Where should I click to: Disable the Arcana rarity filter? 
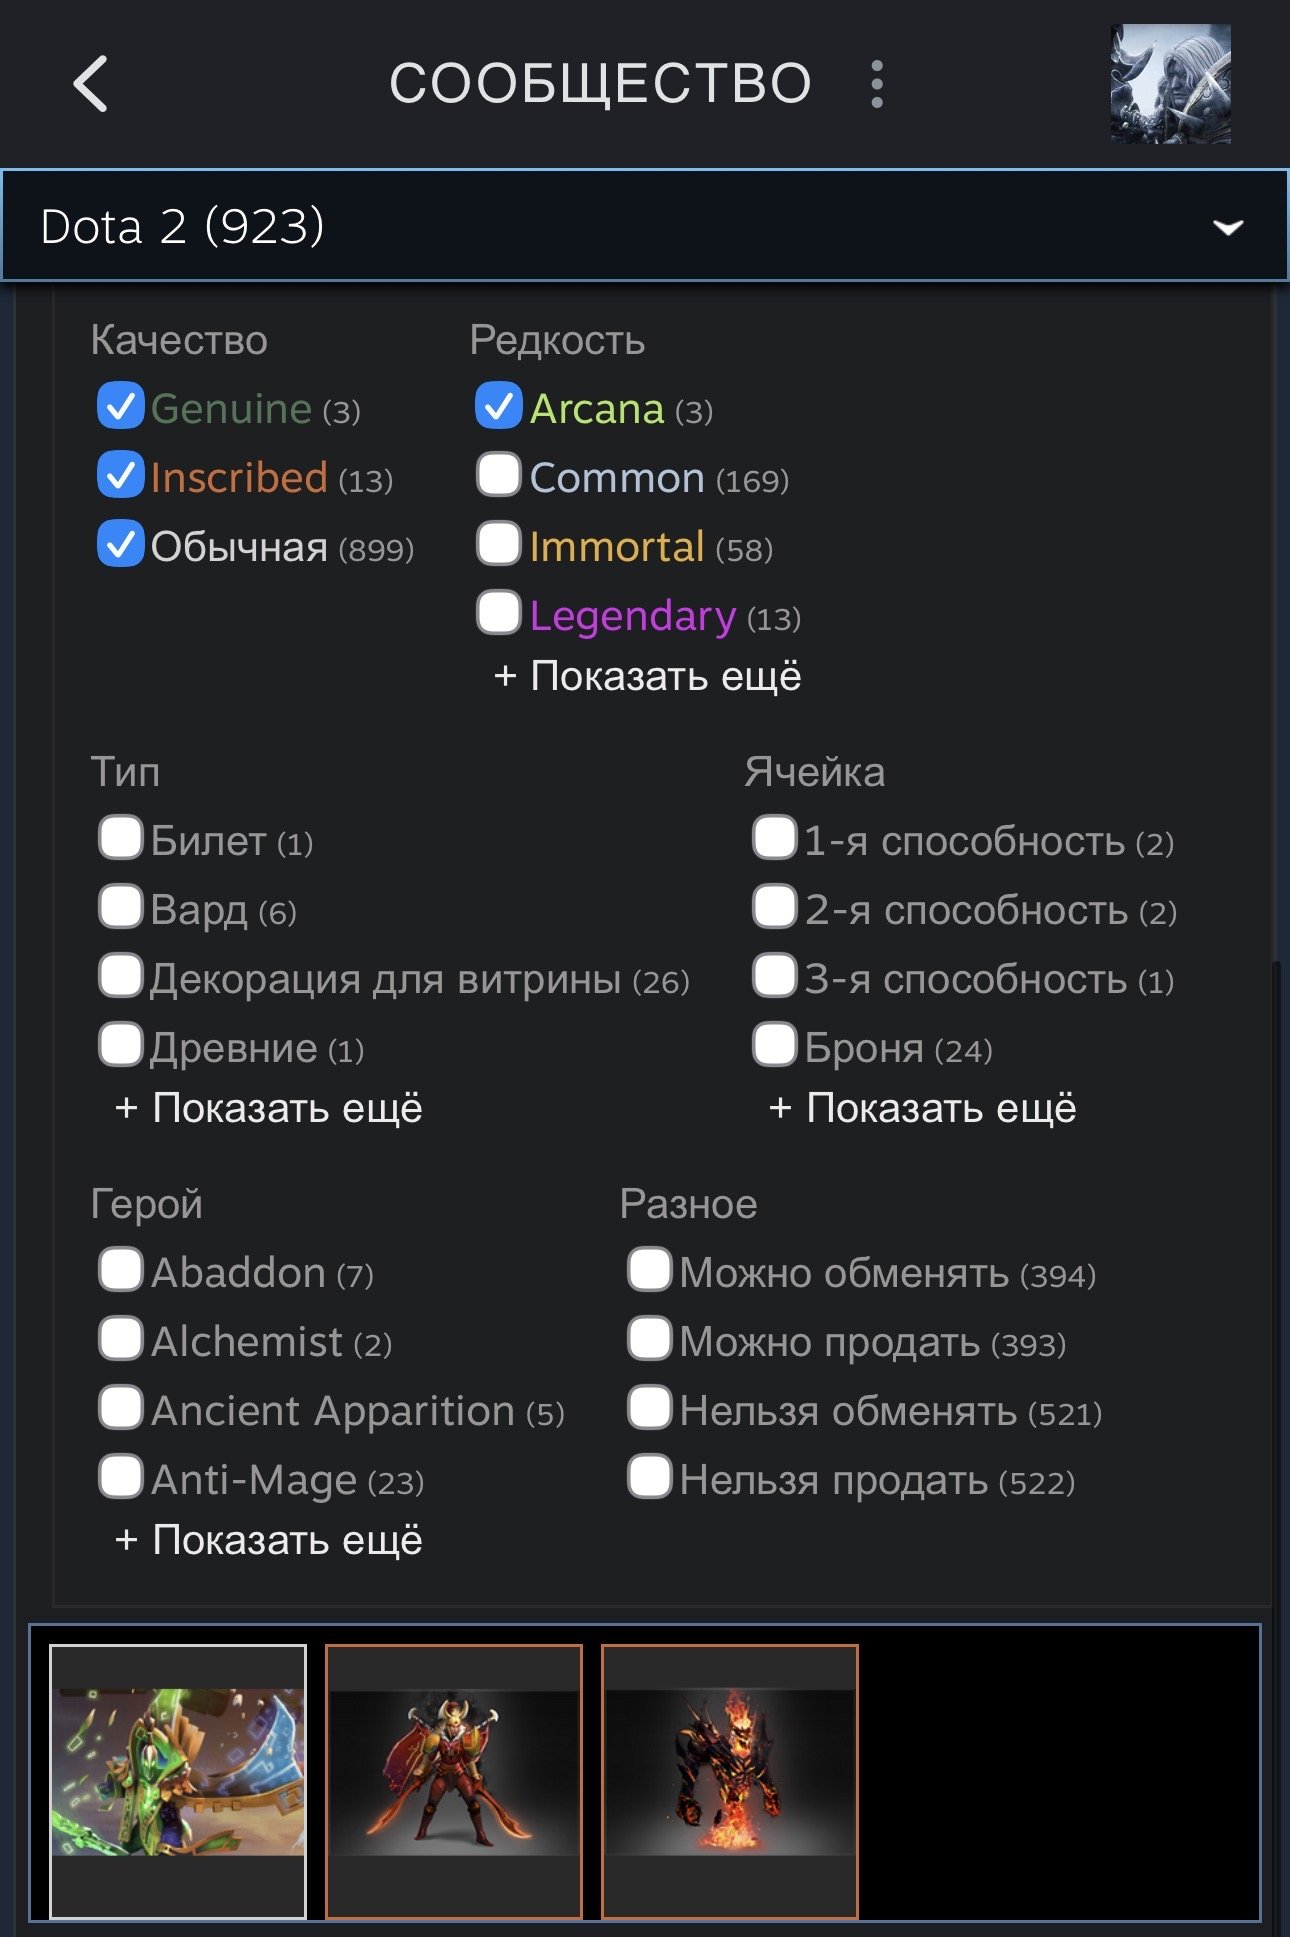pyautogui.click(x=499, y=407)
